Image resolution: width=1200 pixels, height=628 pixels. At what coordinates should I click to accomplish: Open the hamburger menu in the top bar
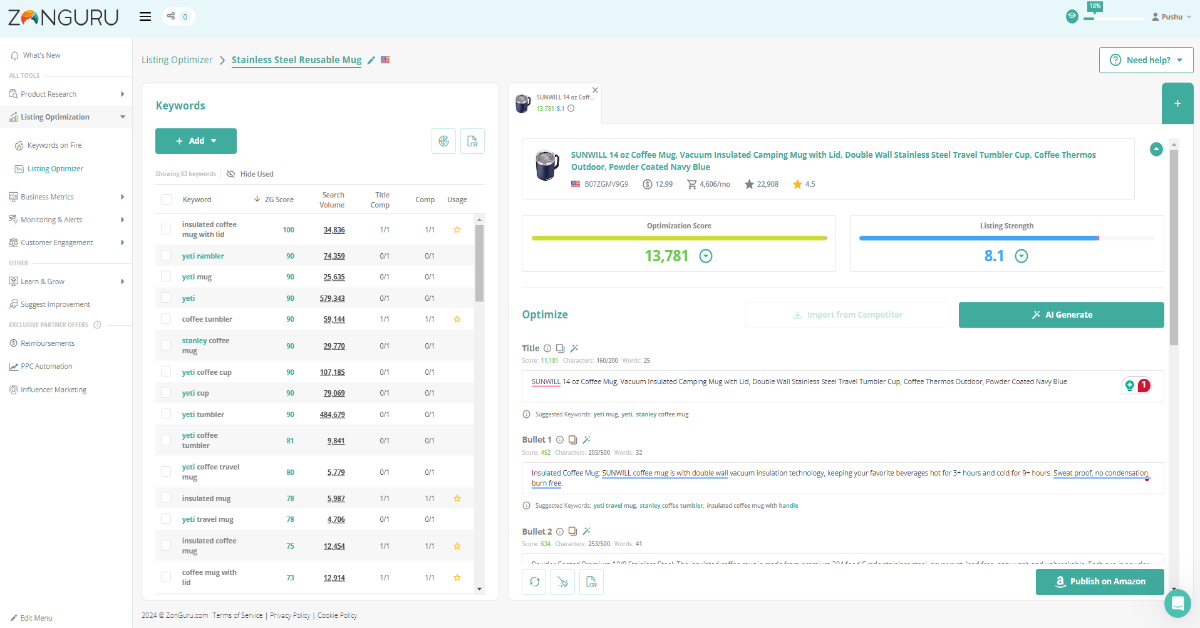(146, 16)
